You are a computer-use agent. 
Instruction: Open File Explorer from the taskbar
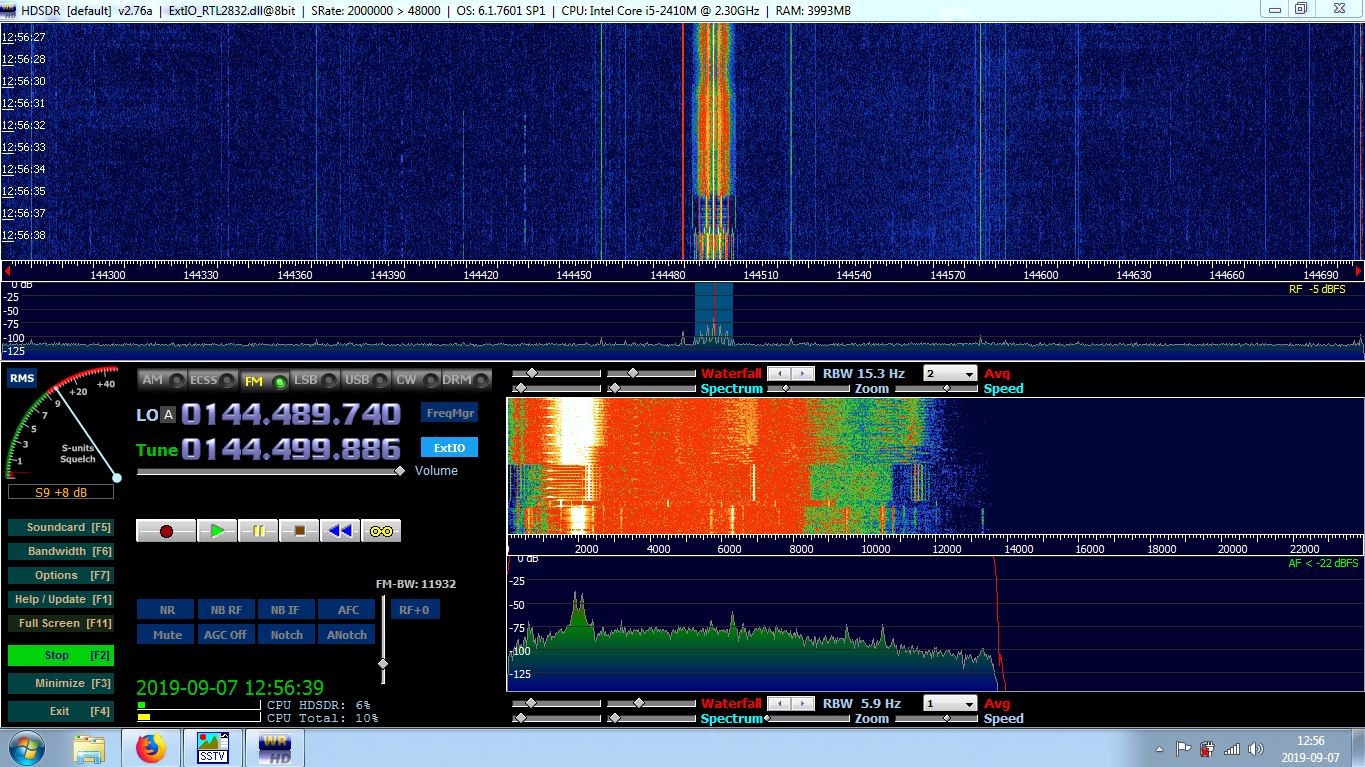(89, 748)
